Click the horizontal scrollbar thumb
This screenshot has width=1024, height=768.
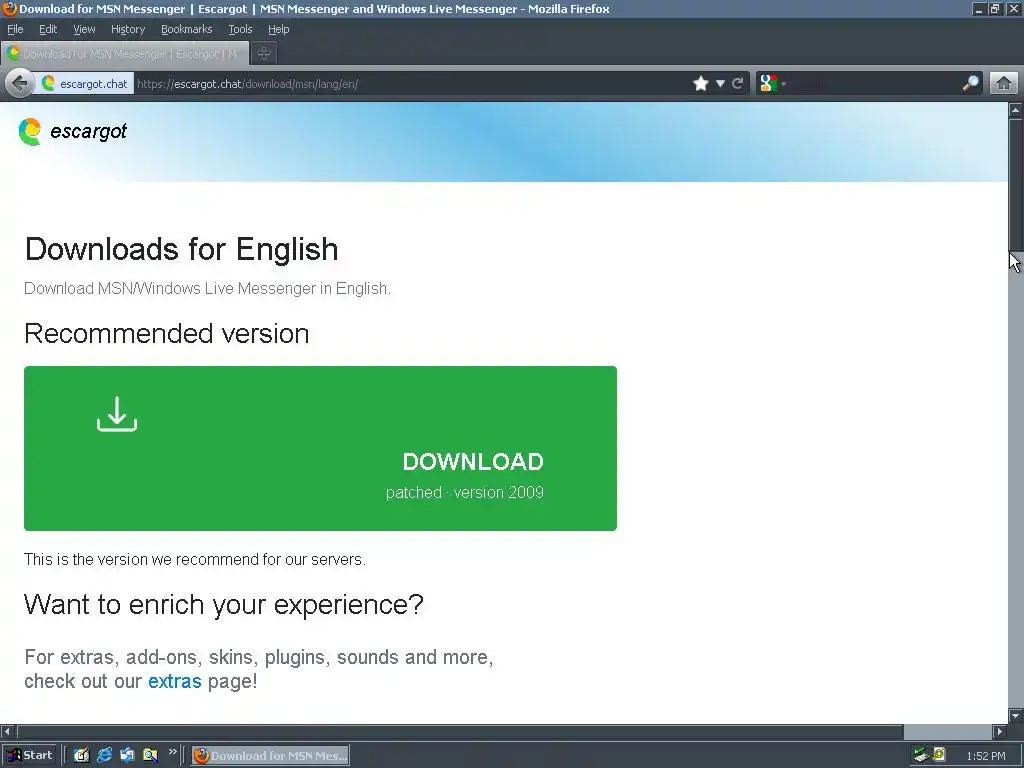[460, 731]
